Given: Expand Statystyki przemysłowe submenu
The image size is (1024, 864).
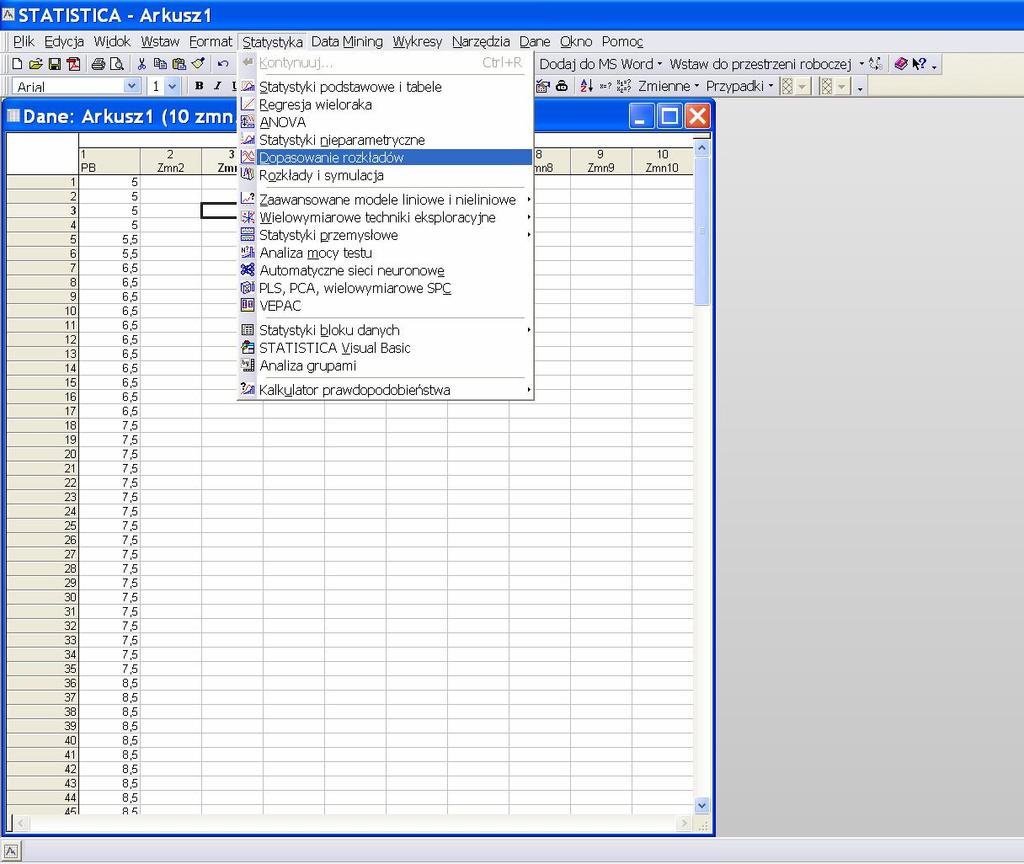Looking at the screenshot, I should (385, 235).
